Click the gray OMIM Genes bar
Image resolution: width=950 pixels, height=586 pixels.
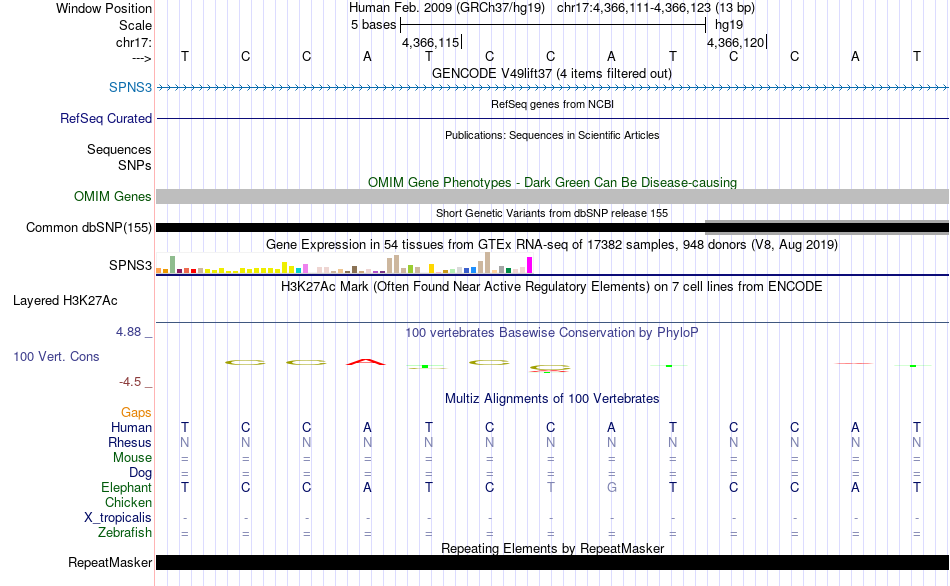point(552,196)
